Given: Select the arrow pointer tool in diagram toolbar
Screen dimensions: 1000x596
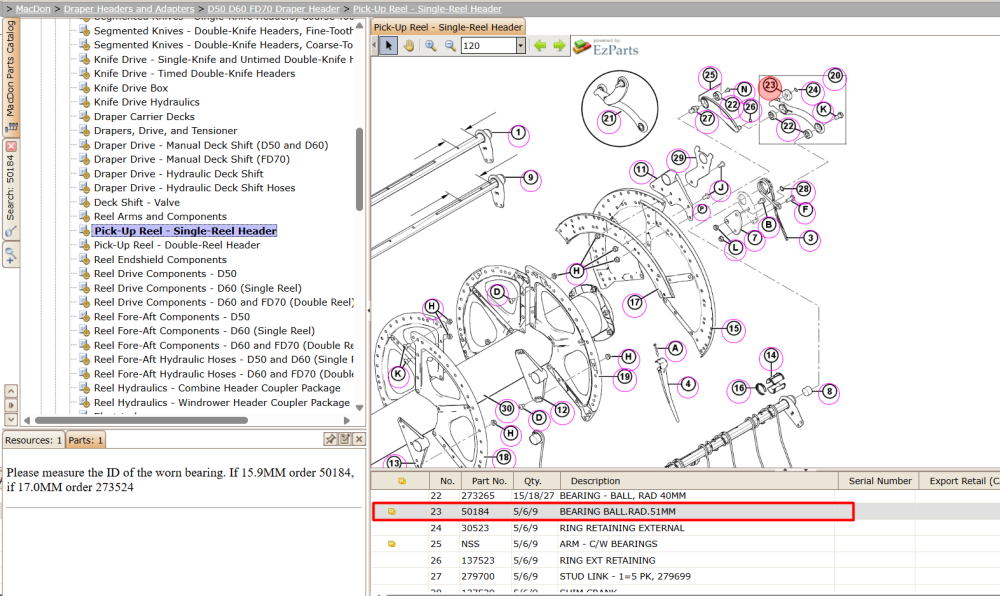Looking at the screenshot, I should [388, 46].
